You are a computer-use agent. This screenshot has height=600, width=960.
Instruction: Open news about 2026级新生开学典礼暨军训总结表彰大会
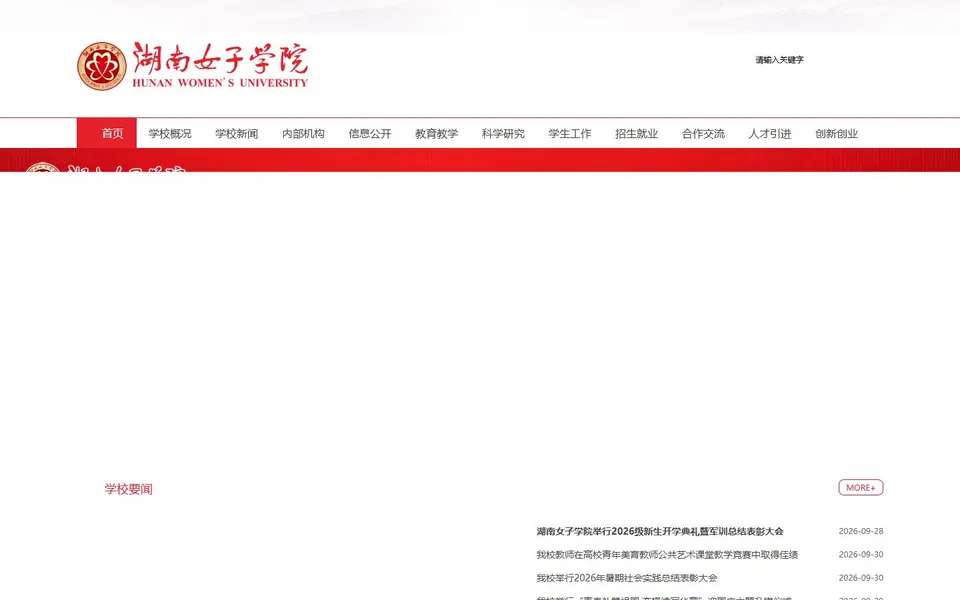pyautogui.click(x=660, y=531)
